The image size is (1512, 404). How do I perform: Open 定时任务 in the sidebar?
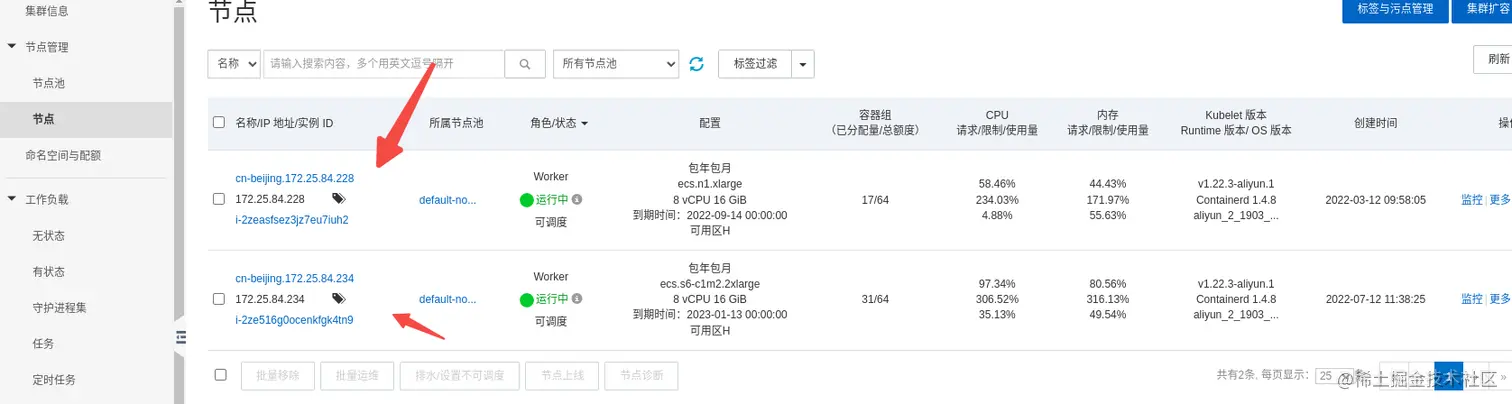[x=54, y=379]
